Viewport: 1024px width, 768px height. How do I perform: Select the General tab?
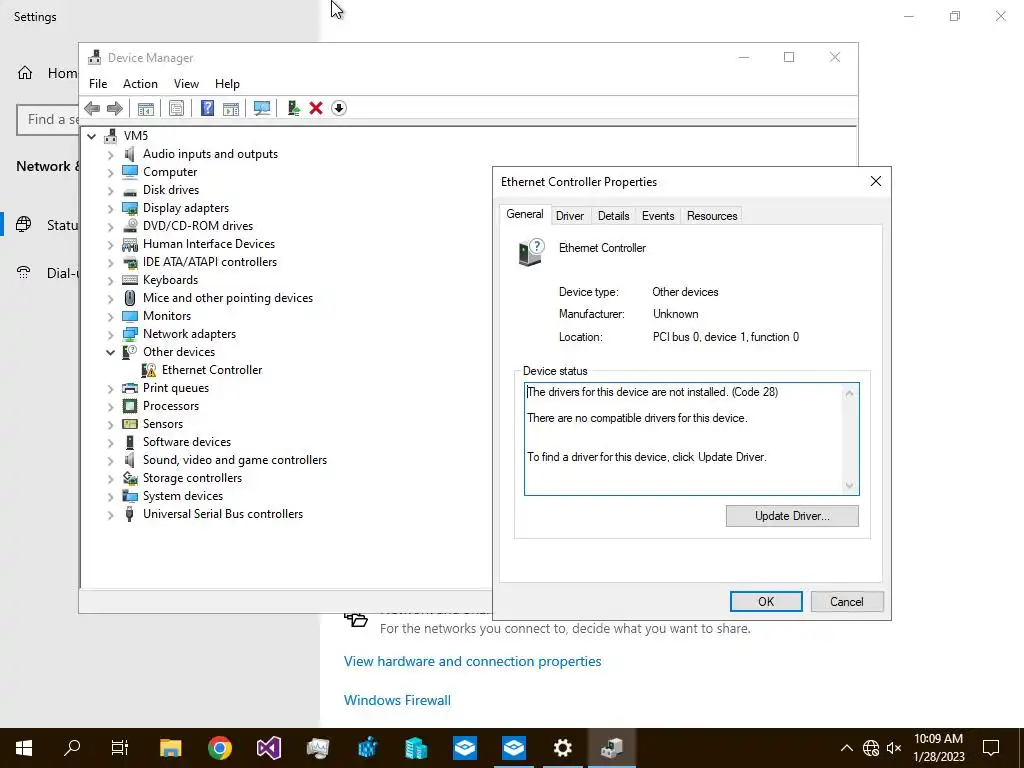[524, 214]
